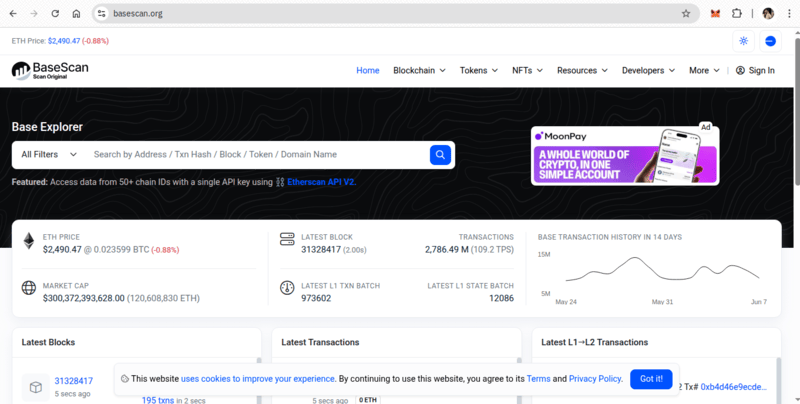Screen dimensions: 800x404
Task: Go forward using browser forward arrow
Action: tap(34, 14)
